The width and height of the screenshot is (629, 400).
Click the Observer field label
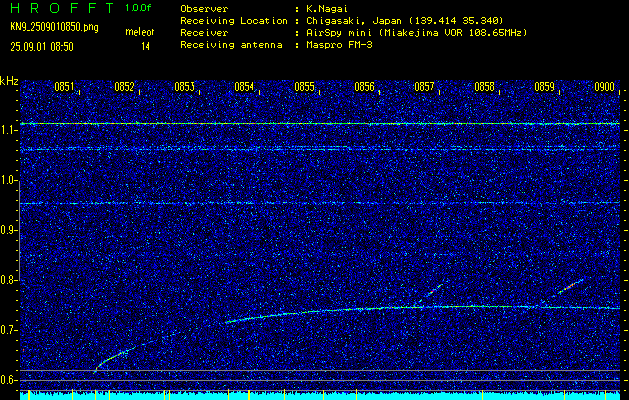click(204, 9)
